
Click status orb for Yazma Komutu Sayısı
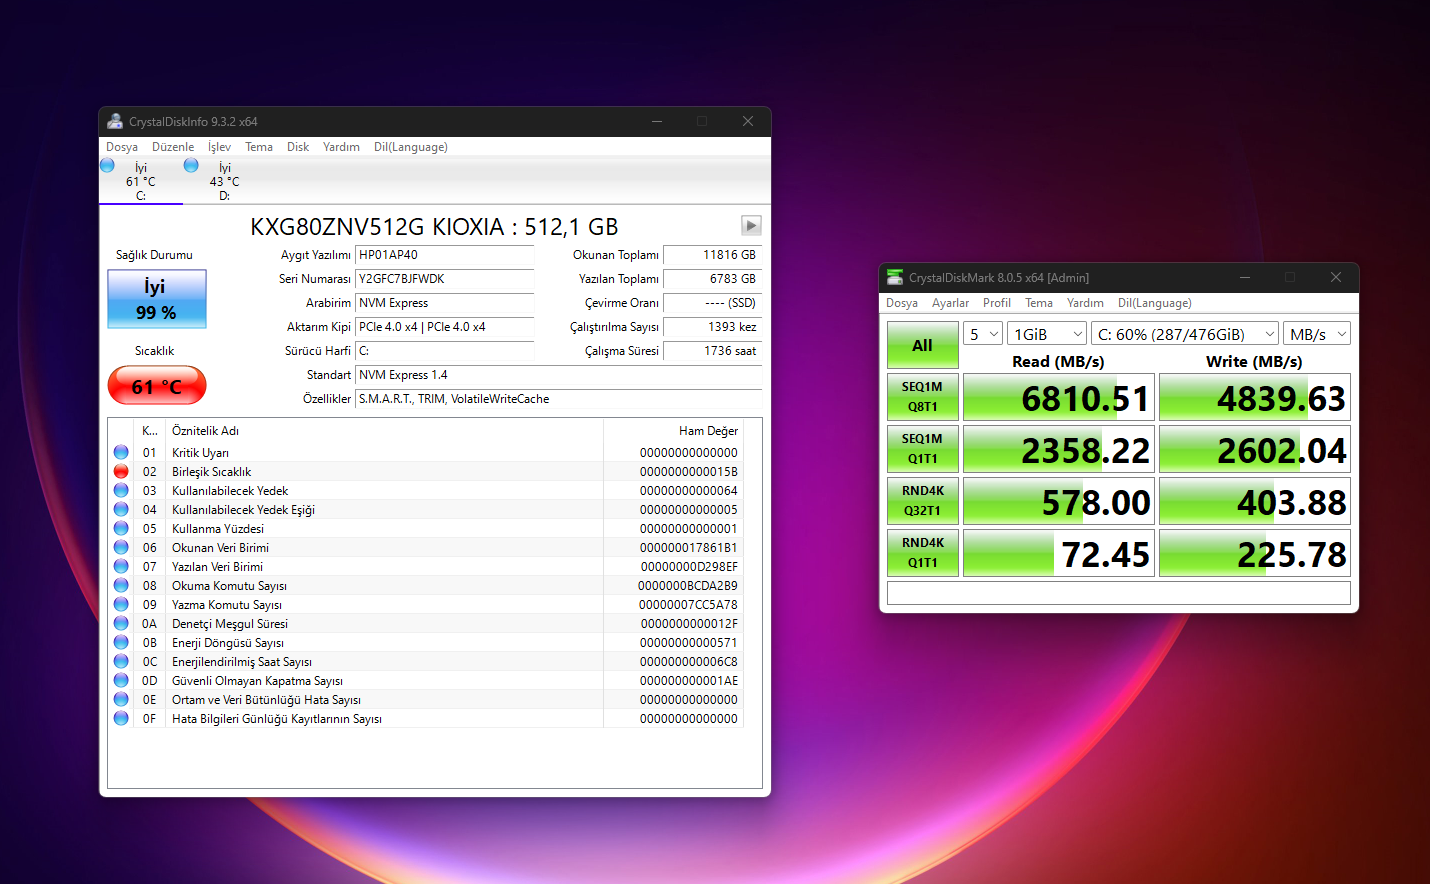tap(121, 604)
